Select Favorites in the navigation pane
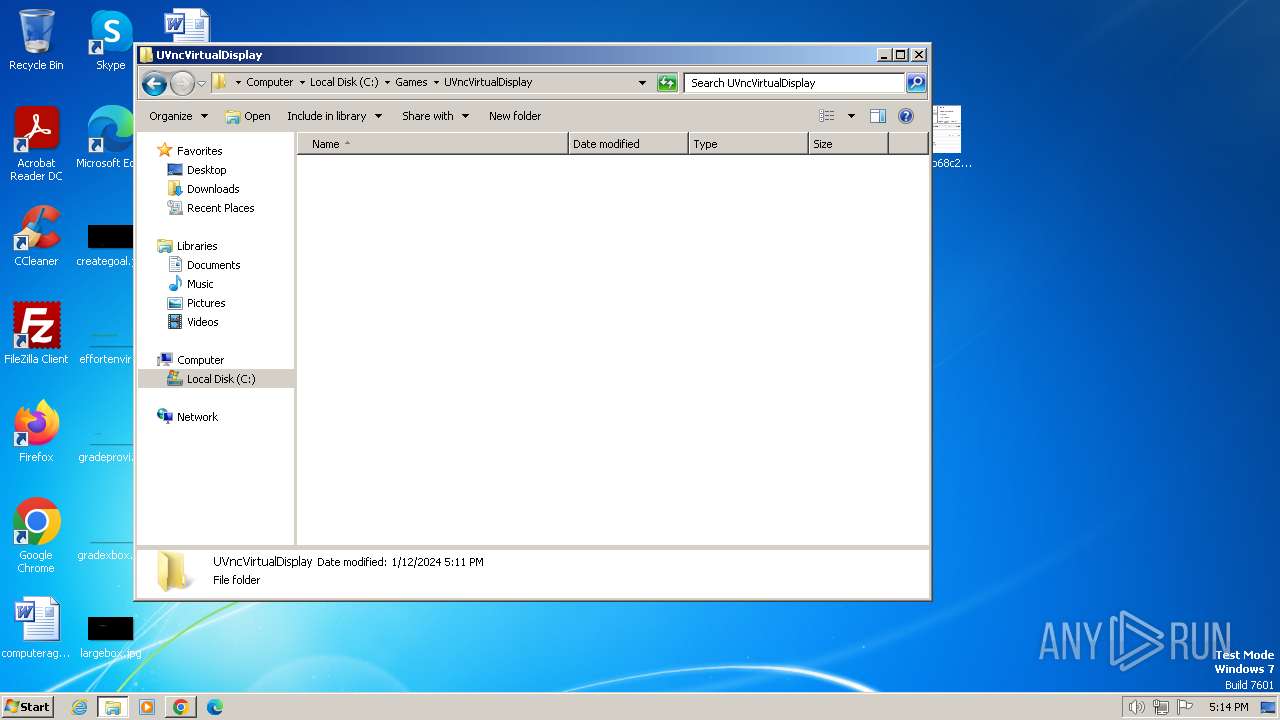 pos(199,151)
